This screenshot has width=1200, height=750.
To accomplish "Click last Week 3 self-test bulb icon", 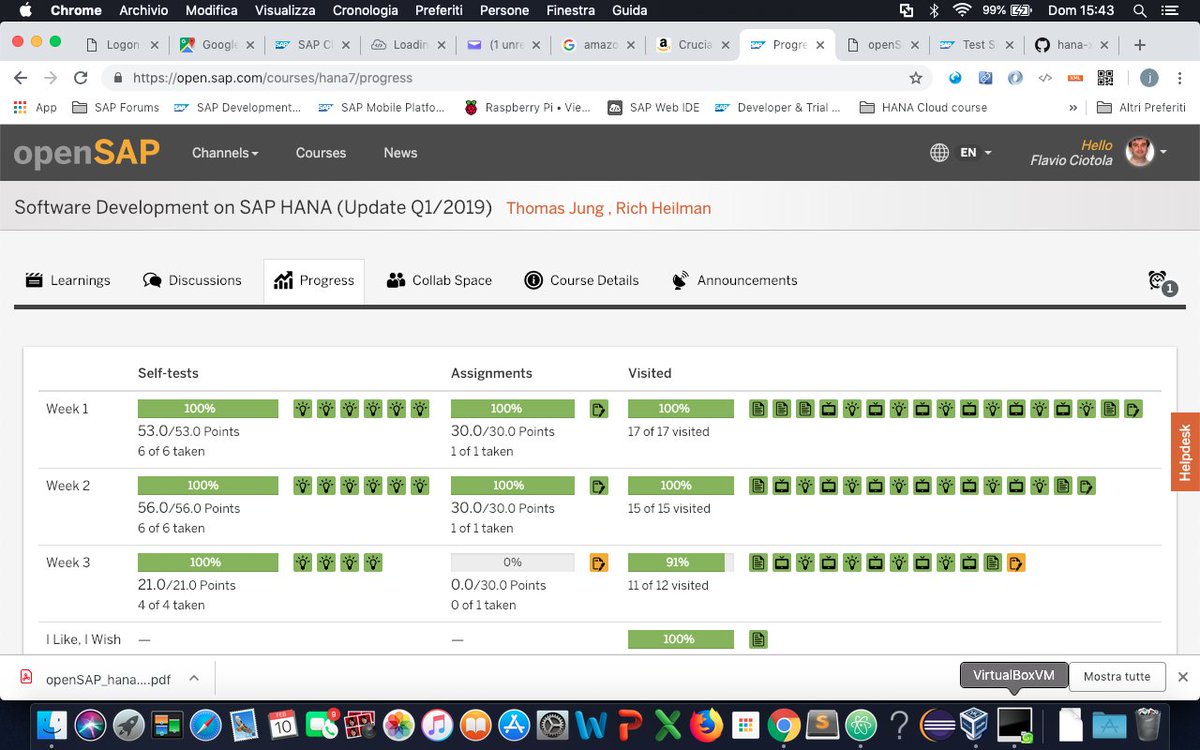I will (x=373, y=562).
